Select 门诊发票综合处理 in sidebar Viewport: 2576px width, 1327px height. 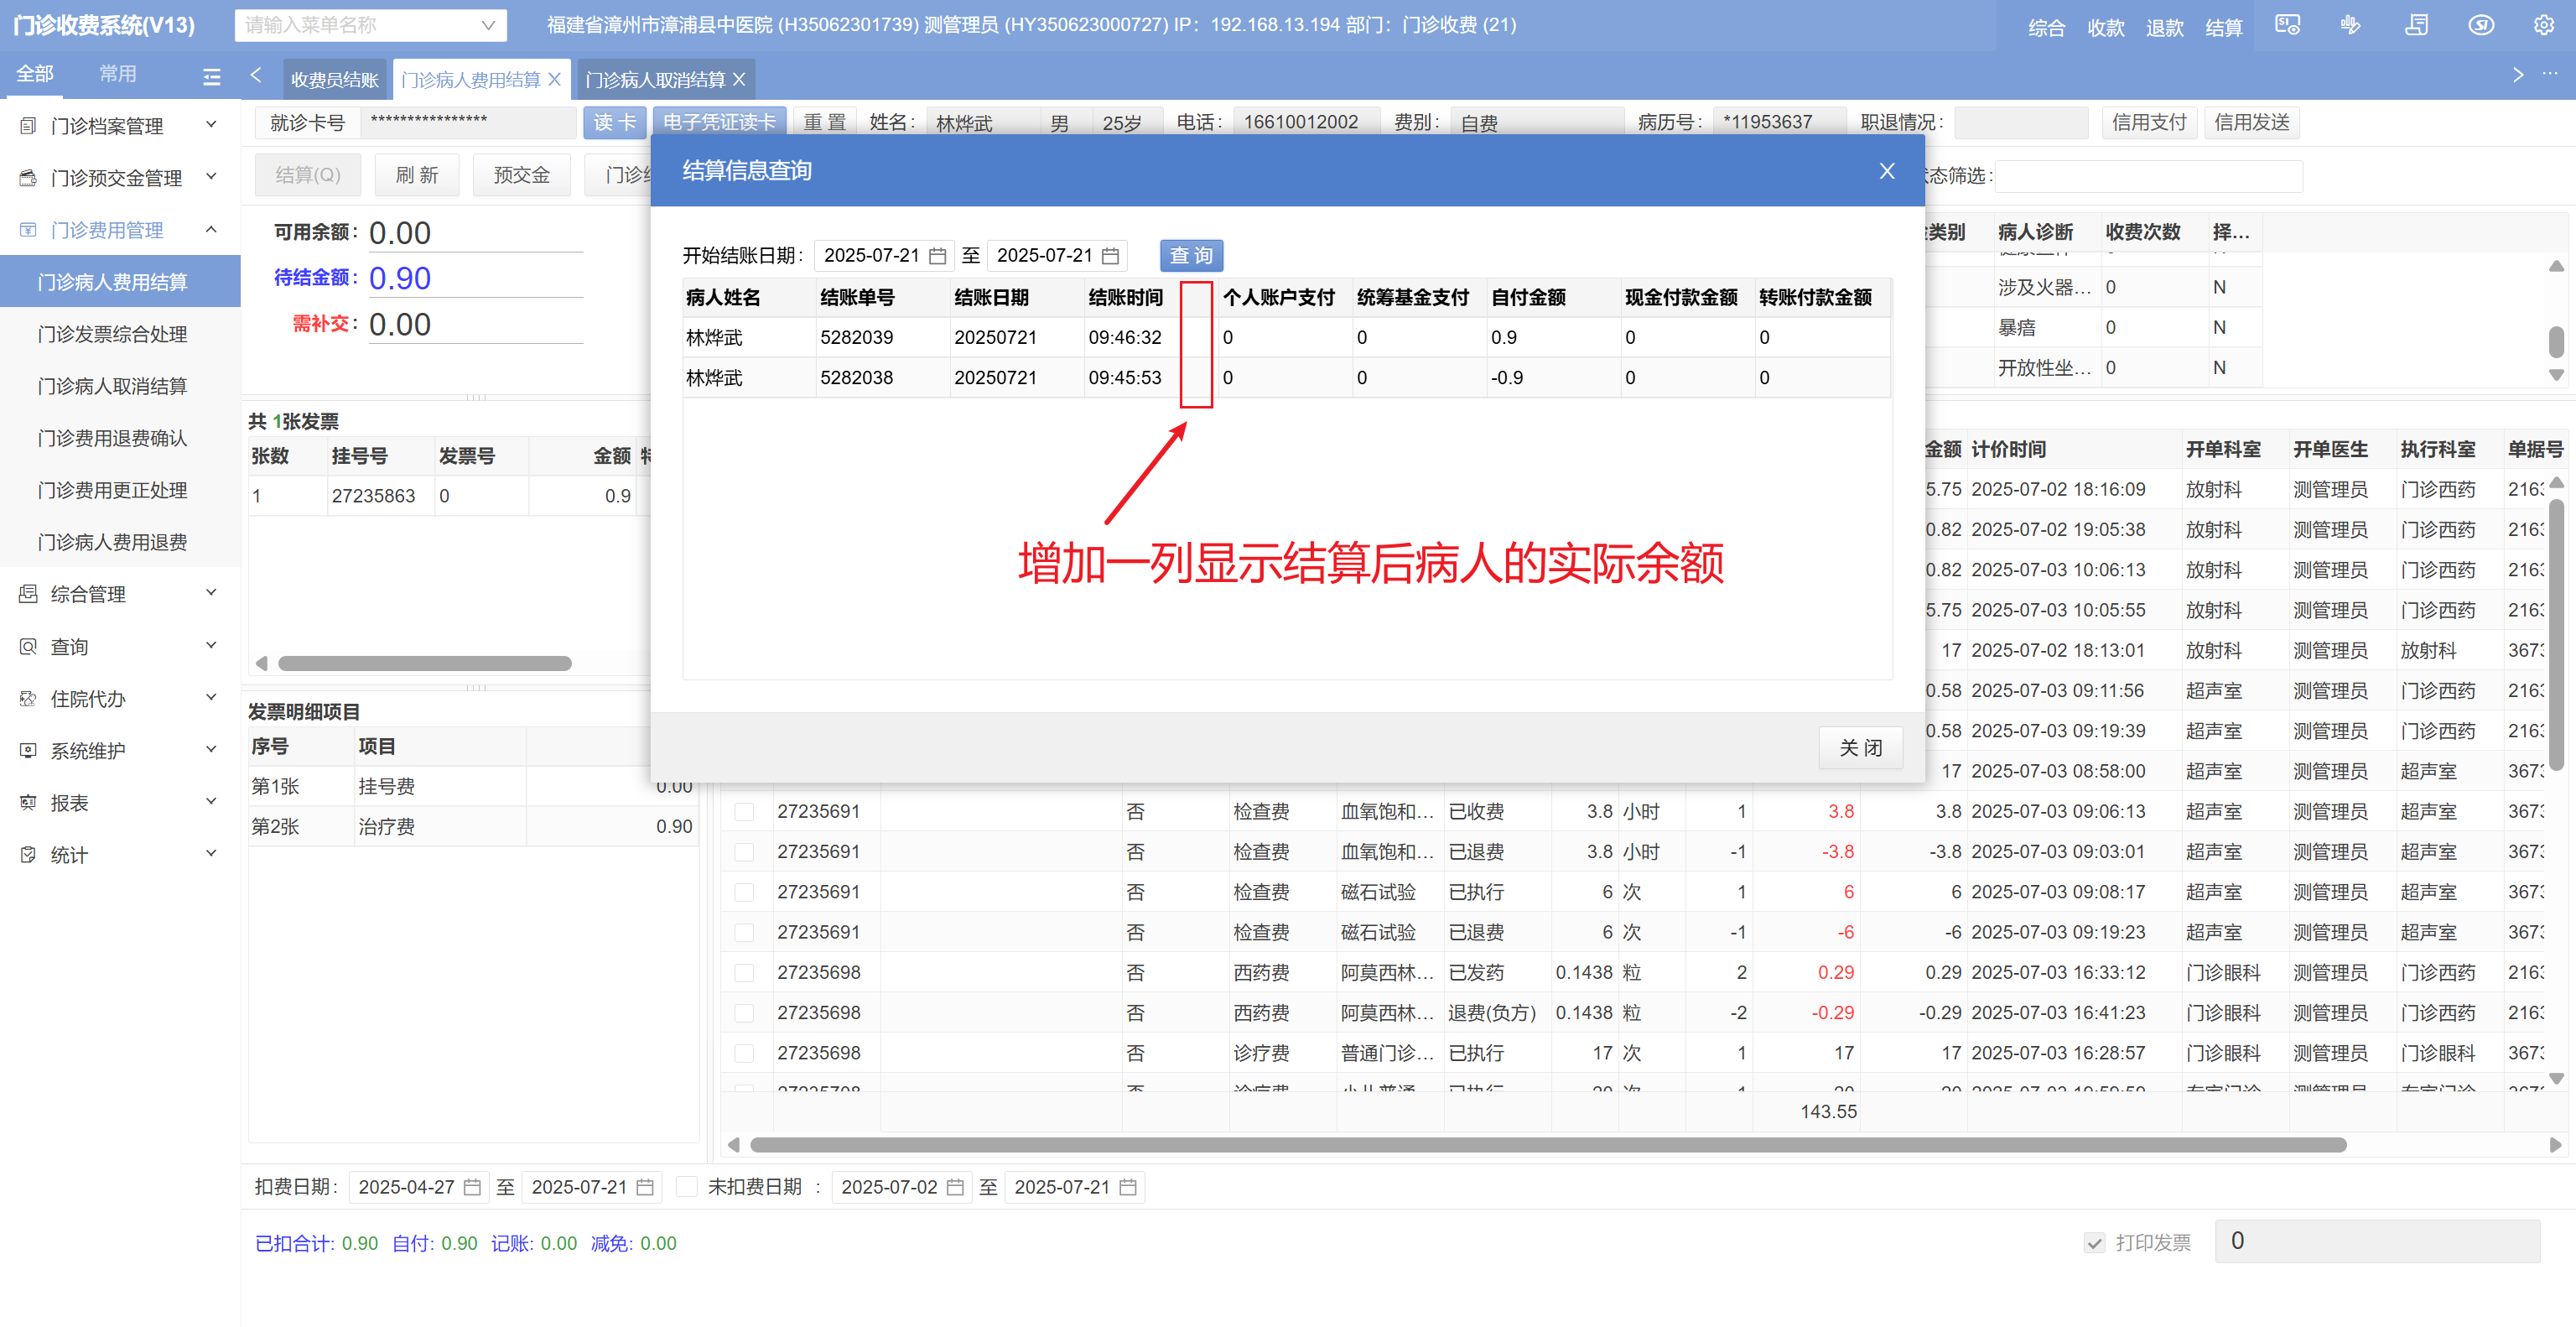[112, 334]
